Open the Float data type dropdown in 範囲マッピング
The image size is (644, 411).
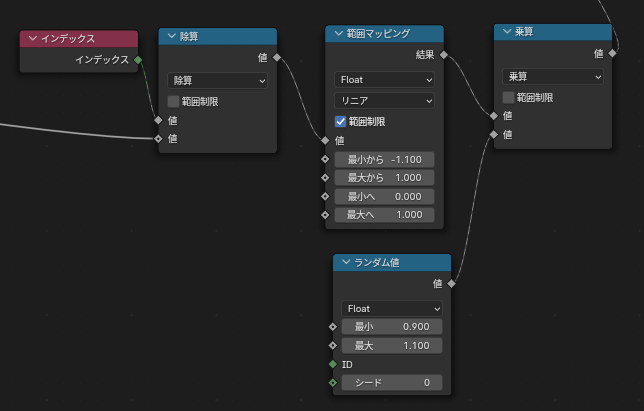click(385, 79)
